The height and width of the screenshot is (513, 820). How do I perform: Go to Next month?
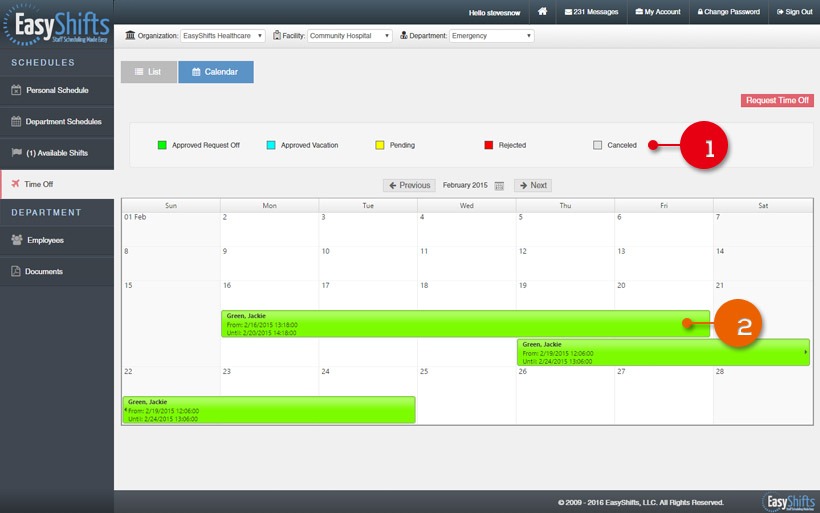[533, 185]
